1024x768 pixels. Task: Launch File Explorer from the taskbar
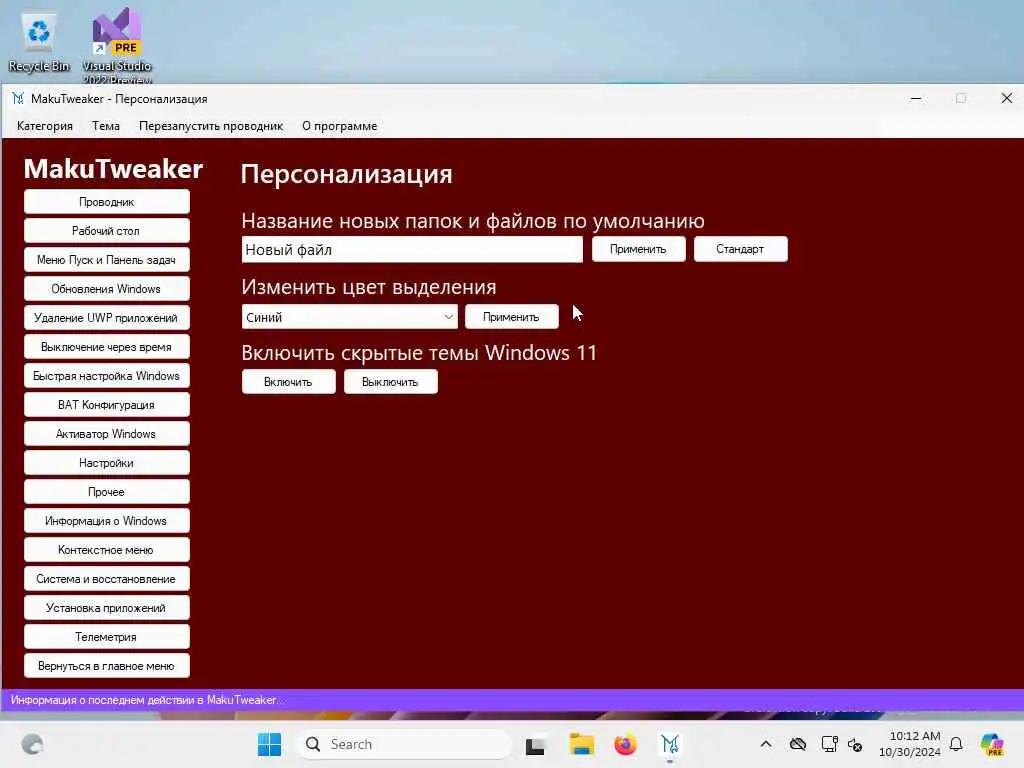click(x=581, y=744)
